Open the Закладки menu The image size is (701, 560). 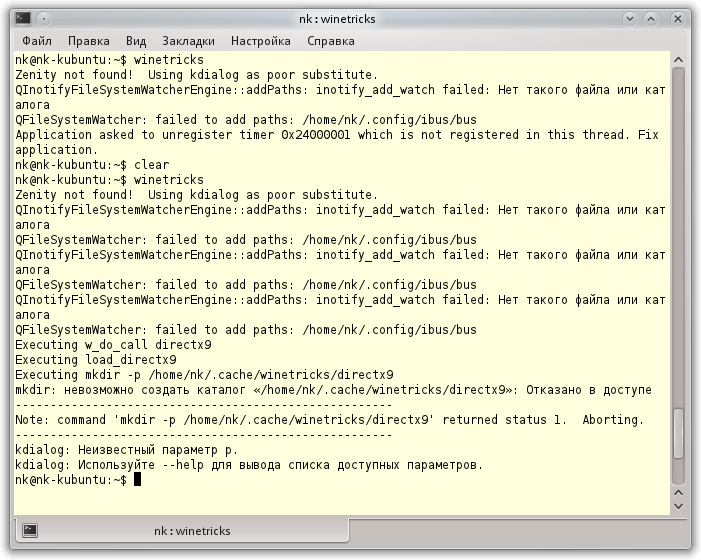click(188, 41)
